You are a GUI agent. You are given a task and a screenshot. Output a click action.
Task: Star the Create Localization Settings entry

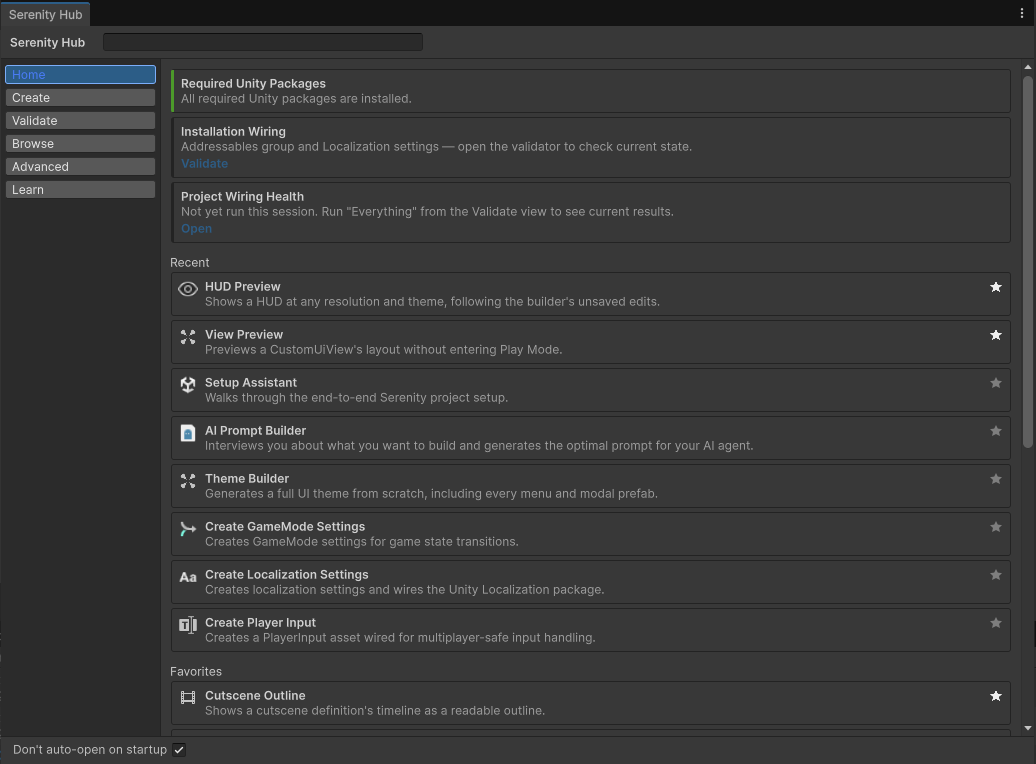pos(996,575)
